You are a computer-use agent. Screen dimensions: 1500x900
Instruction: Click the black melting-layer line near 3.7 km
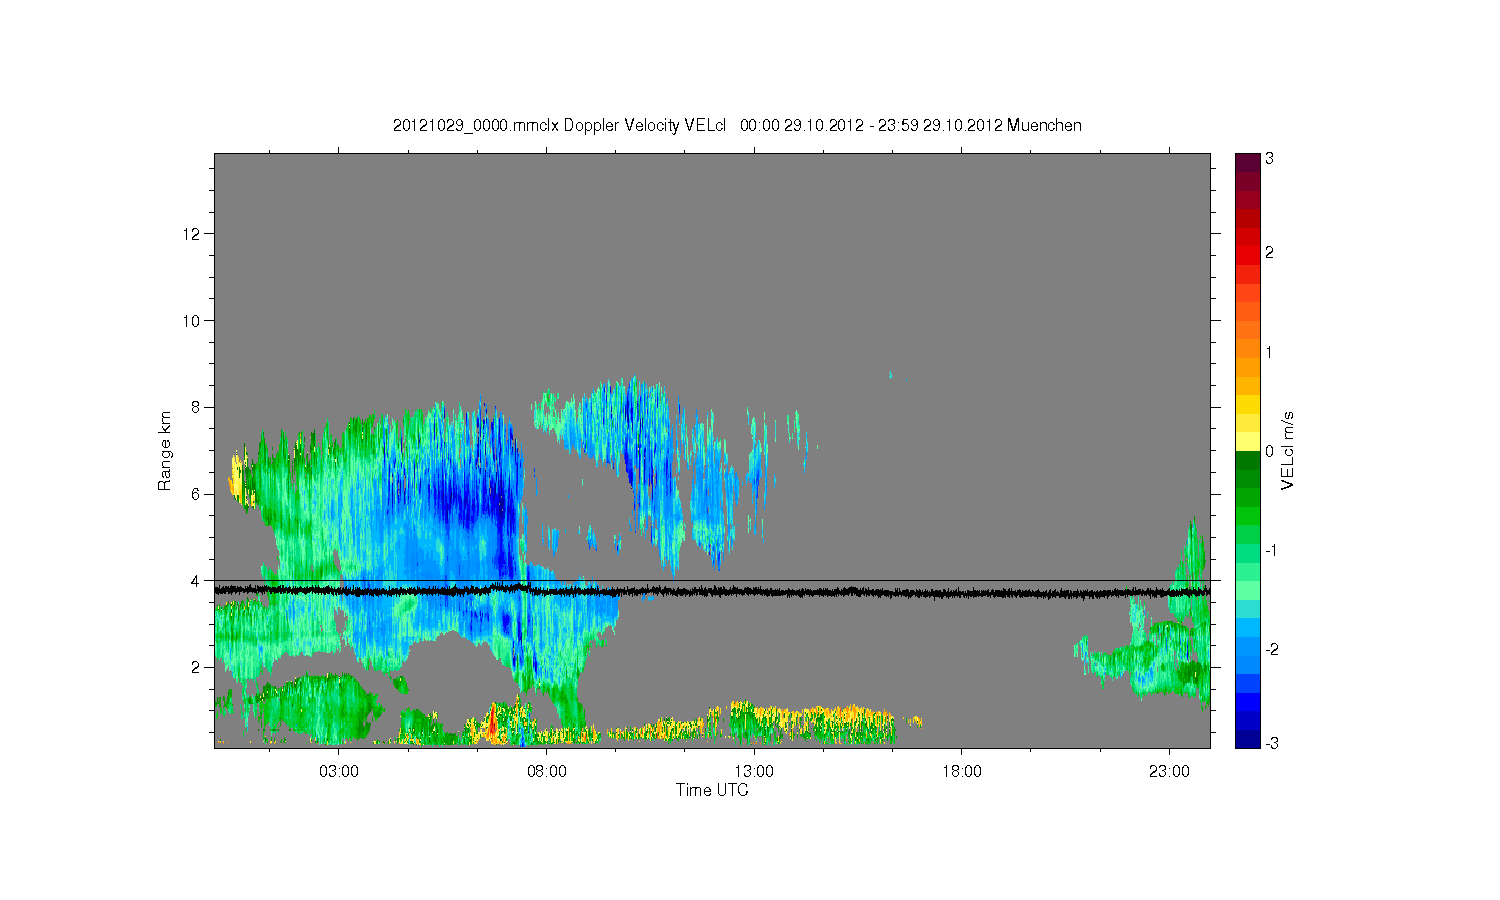(x=712, y=592)
